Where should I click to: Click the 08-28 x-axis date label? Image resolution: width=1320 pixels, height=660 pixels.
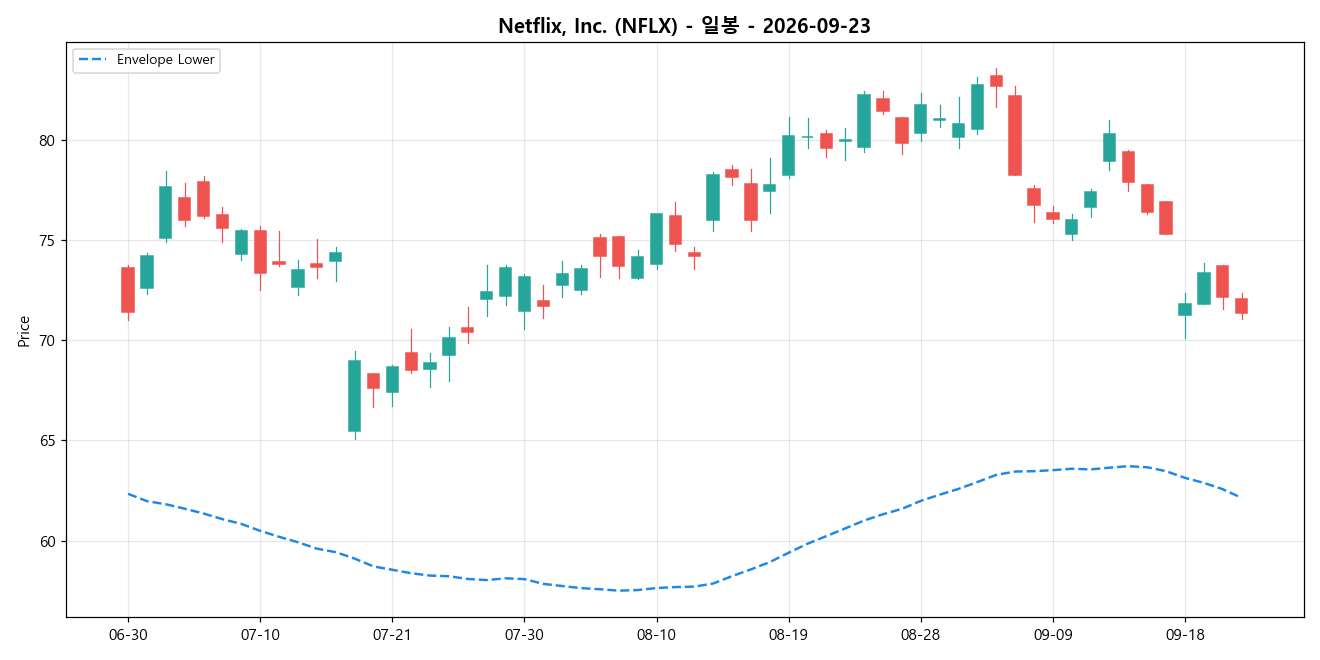click(920, 635)
